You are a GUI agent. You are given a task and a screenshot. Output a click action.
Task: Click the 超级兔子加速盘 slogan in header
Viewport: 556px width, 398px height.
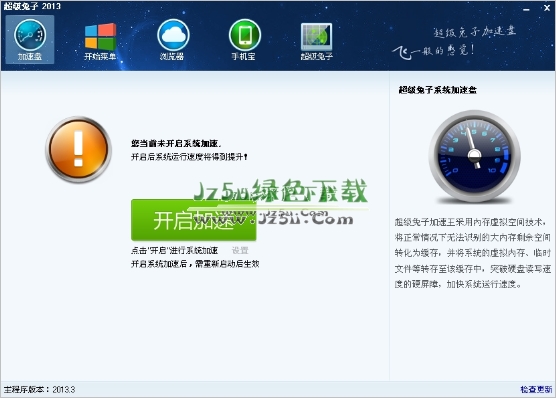tap(474, 32)
